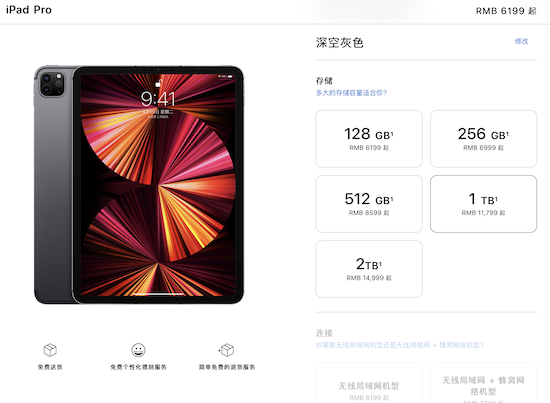This screenshot has height=403, width=550.
Task: Click the 修改 link next to 深空灰色
Action: [521, 41]
